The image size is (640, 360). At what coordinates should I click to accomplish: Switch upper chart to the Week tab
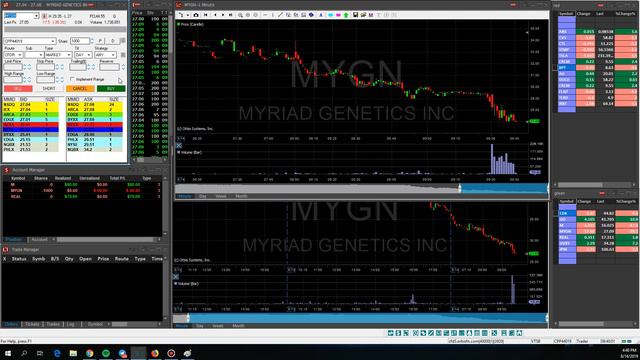point(221,196)
